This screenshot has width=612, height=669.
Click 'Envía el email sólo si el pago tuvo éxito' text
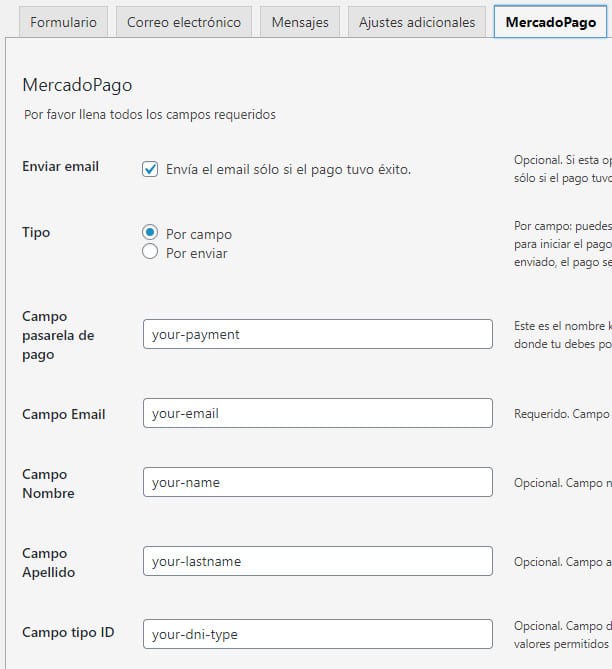pos(288,169)
